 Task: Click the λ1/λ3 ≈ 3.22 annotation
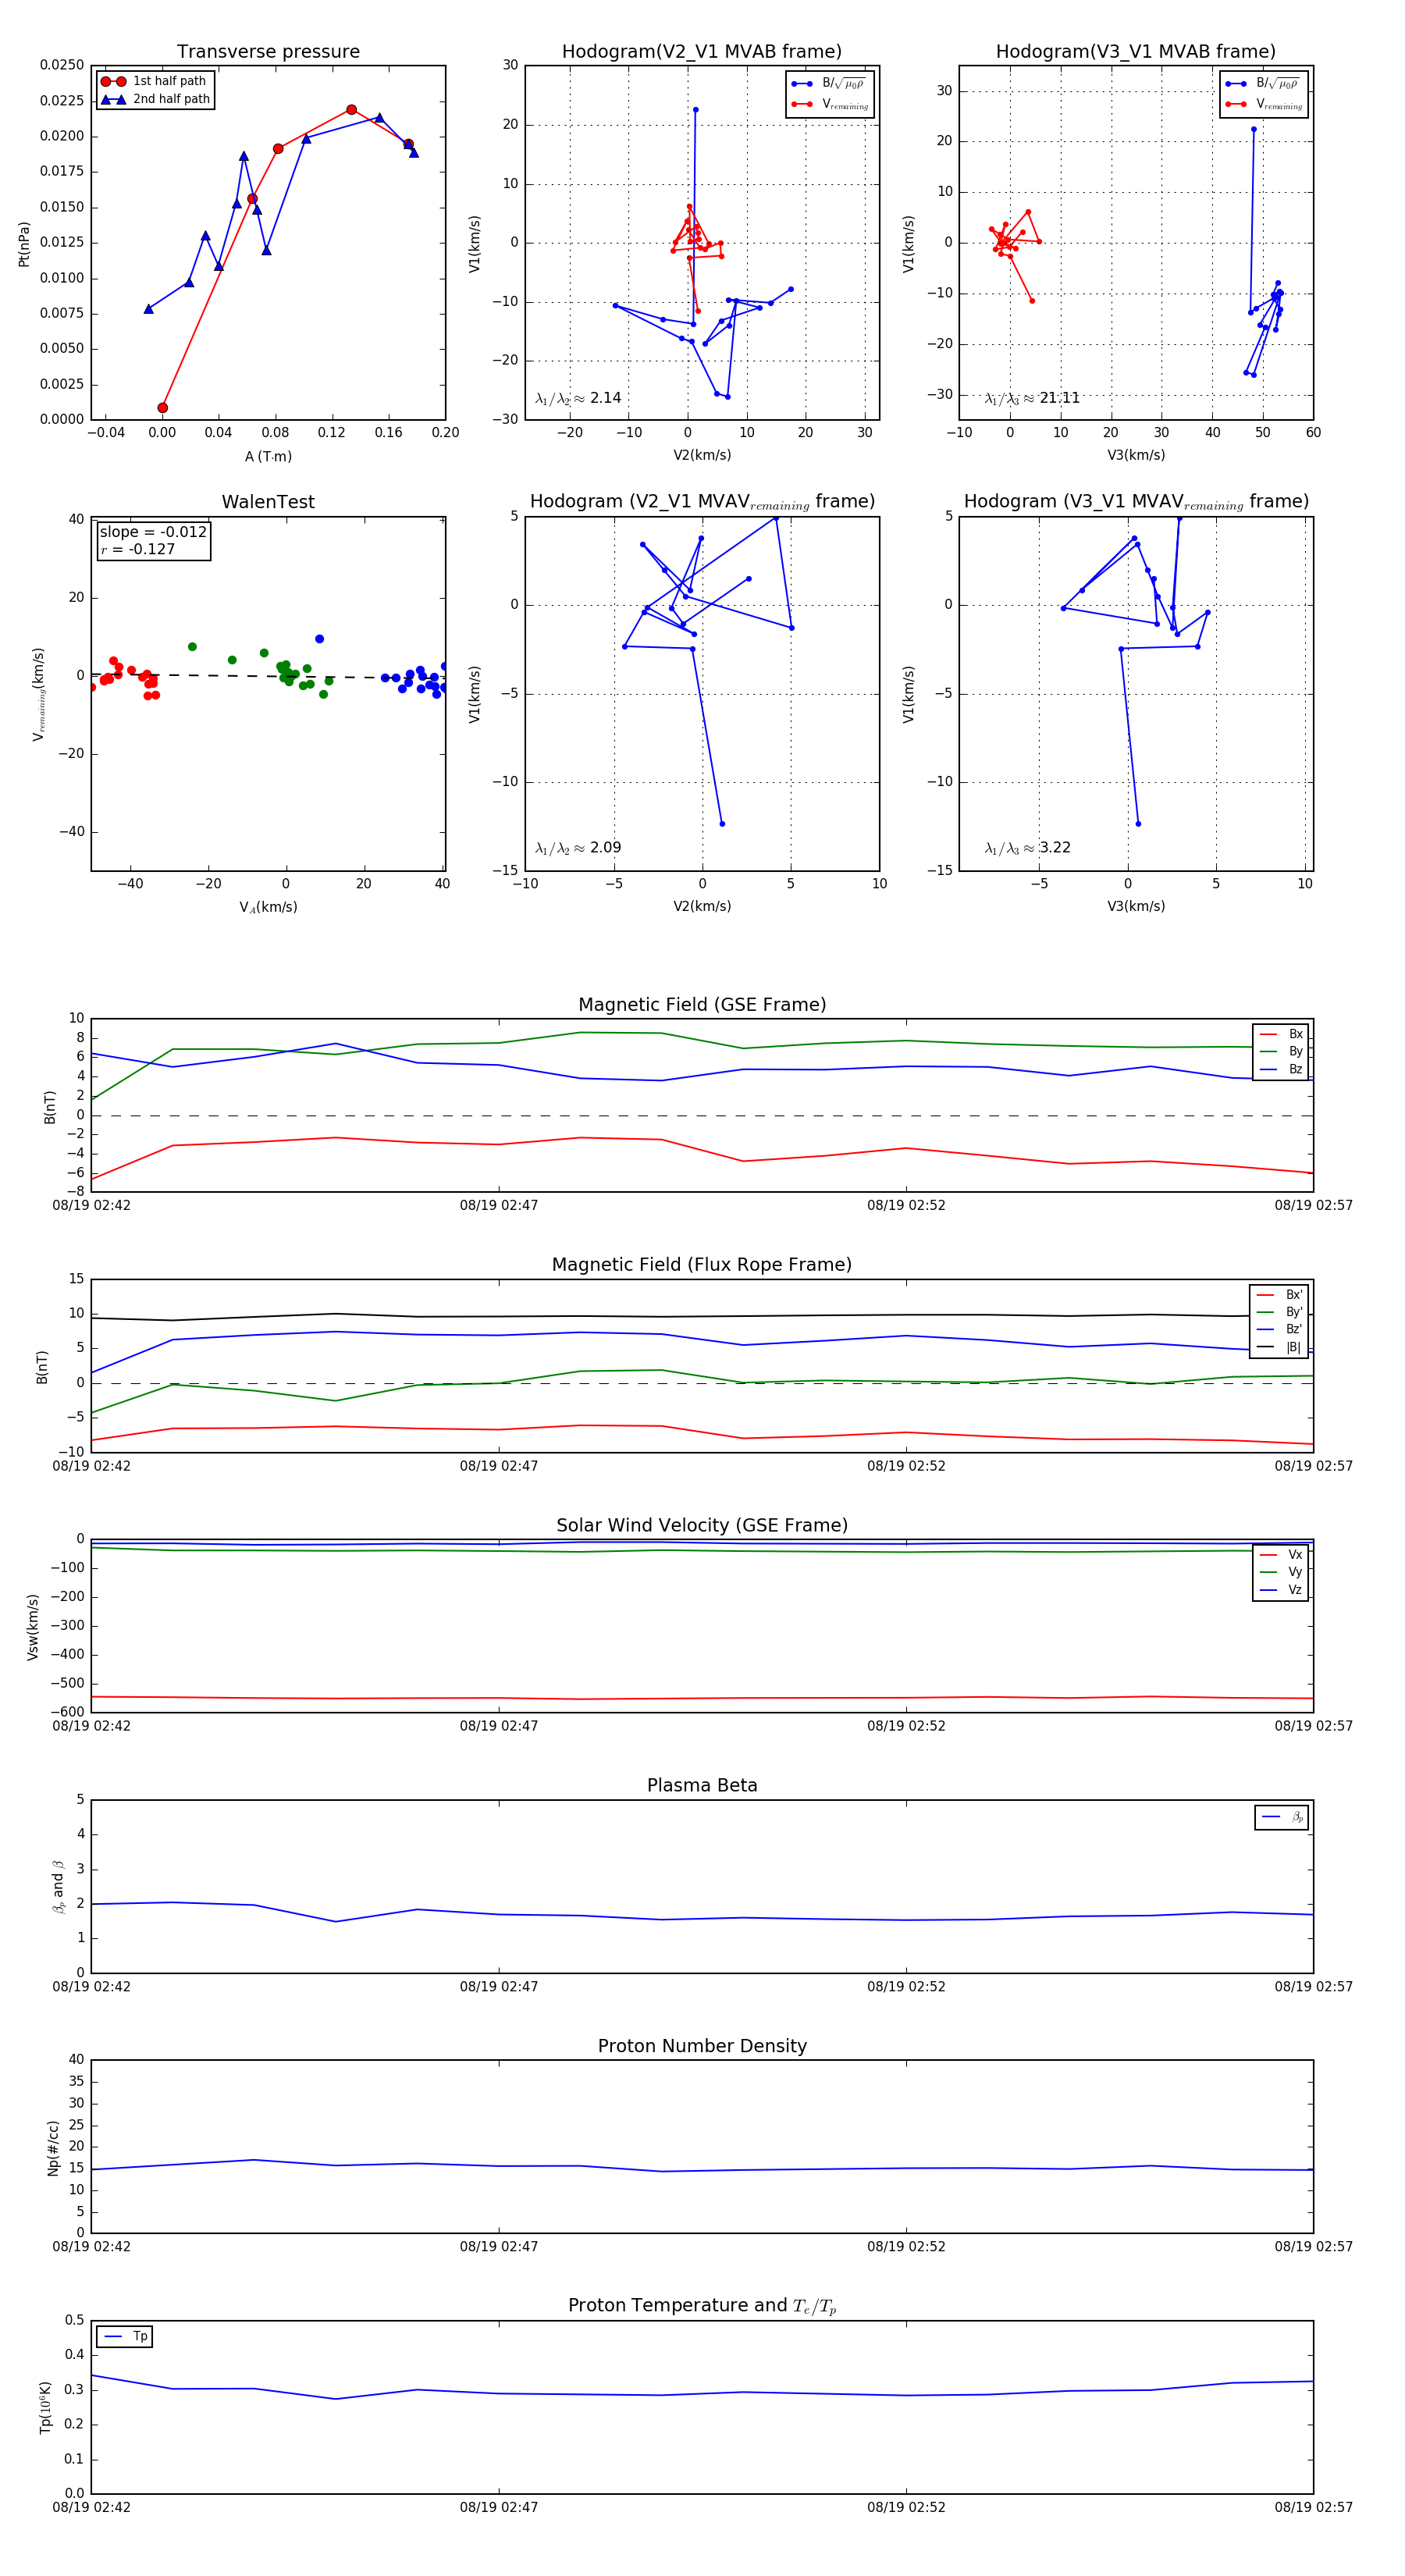1028,848
